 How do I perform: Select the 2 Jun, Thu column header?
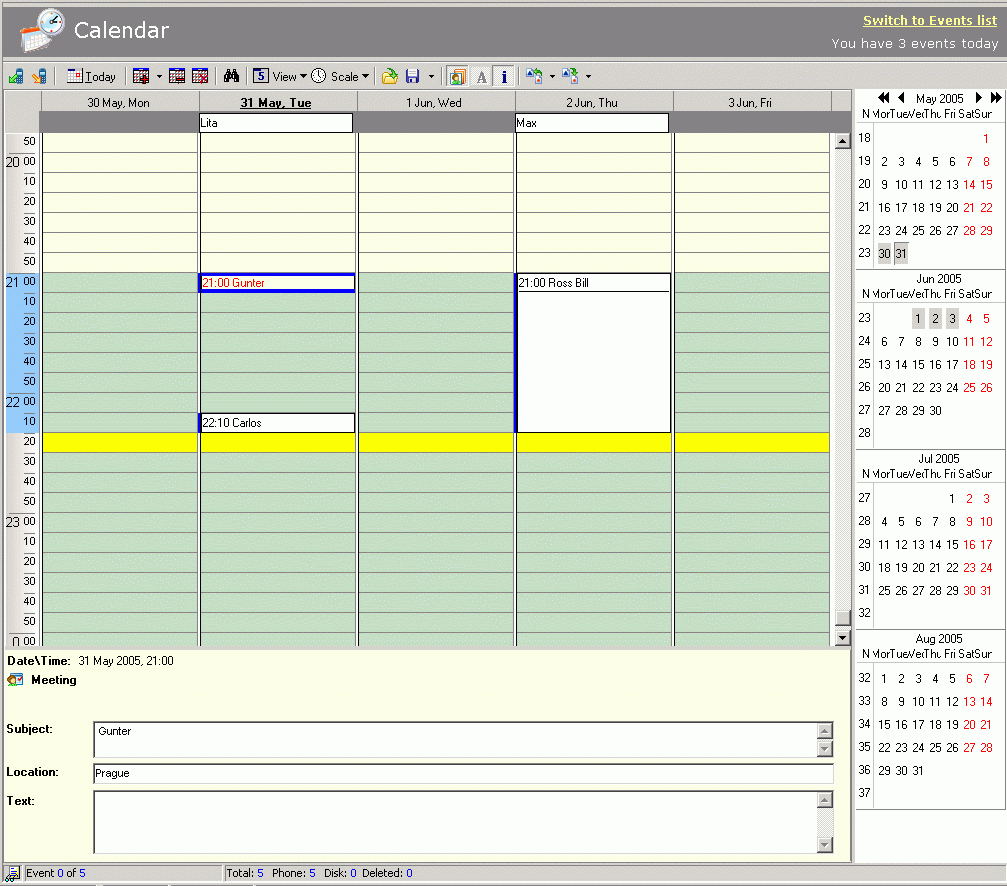[592, 102]
